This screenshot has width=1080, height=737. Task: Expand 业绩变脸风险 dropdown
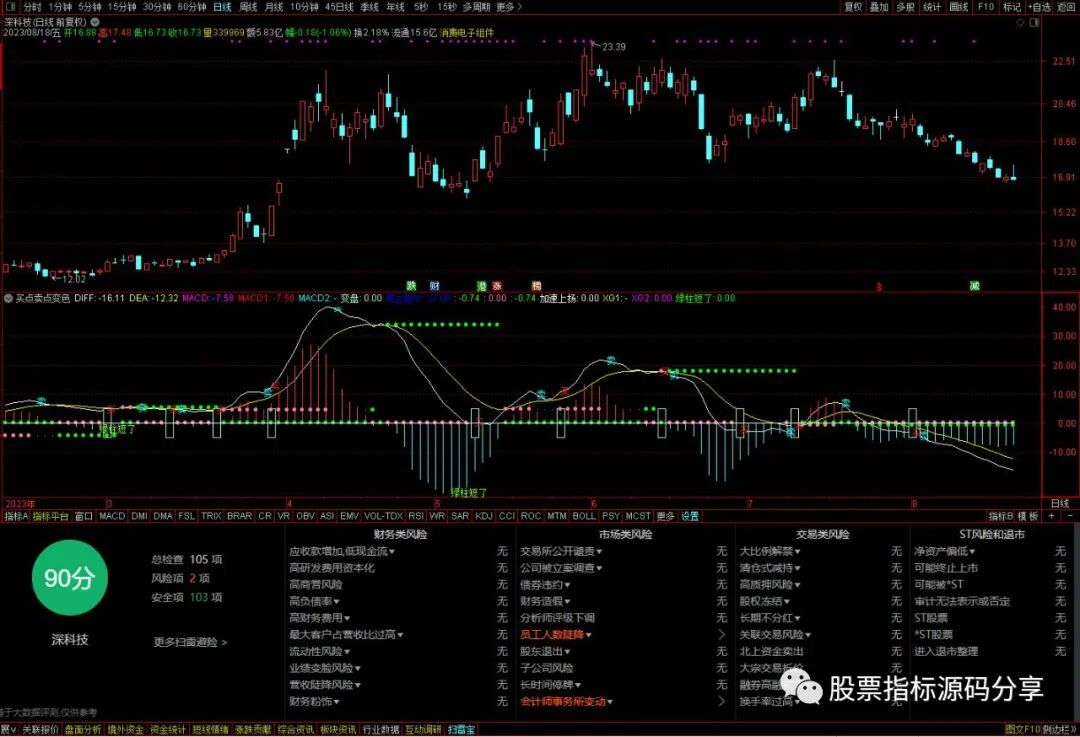point(357,668)
